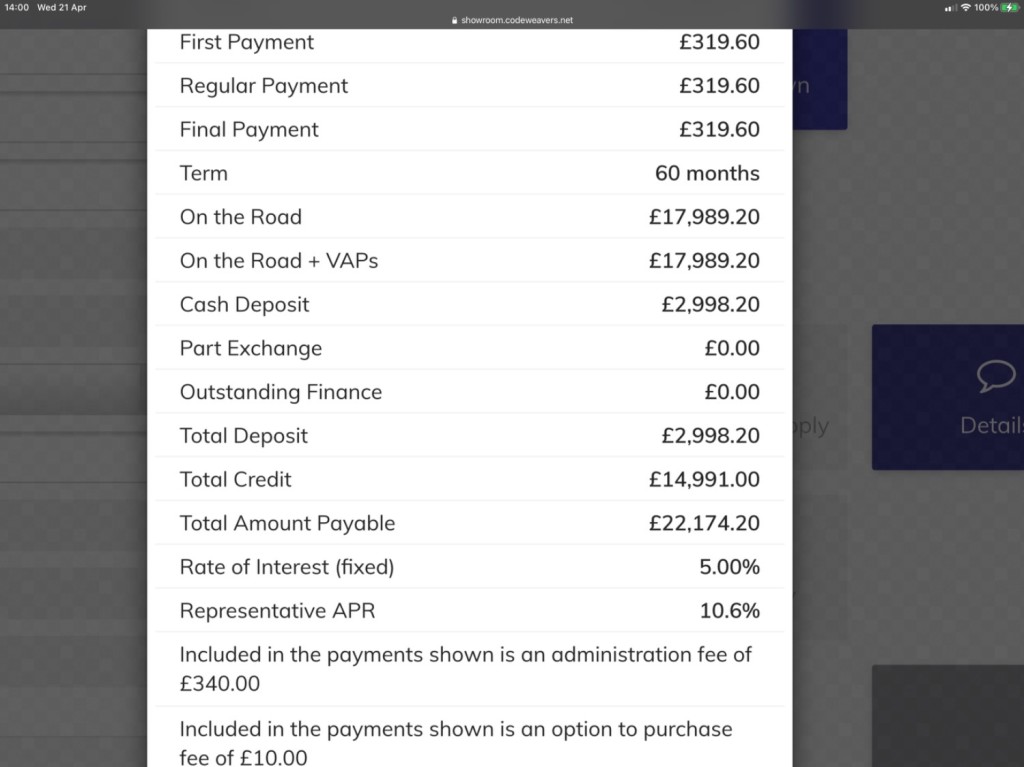
Task: Select the Details button label
Action: [991, 425]
